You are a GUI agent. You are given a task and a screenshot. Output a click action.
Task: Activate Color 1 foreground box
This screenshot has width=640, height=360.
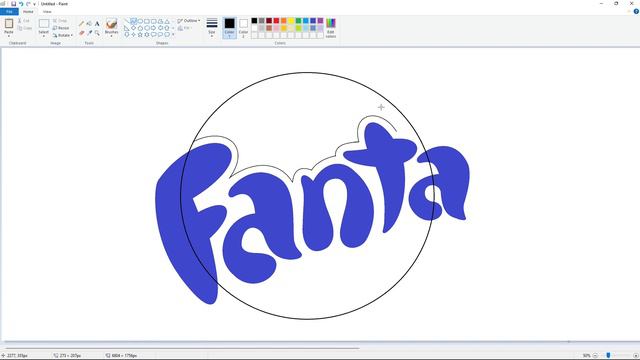pyautogui.click(x=229, y=28)
